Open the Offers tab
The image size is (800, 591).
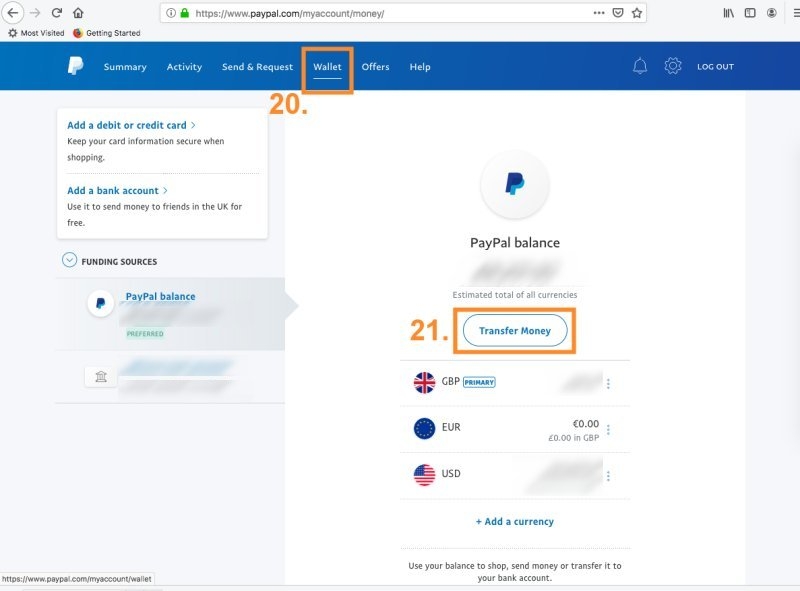[376, 67]
